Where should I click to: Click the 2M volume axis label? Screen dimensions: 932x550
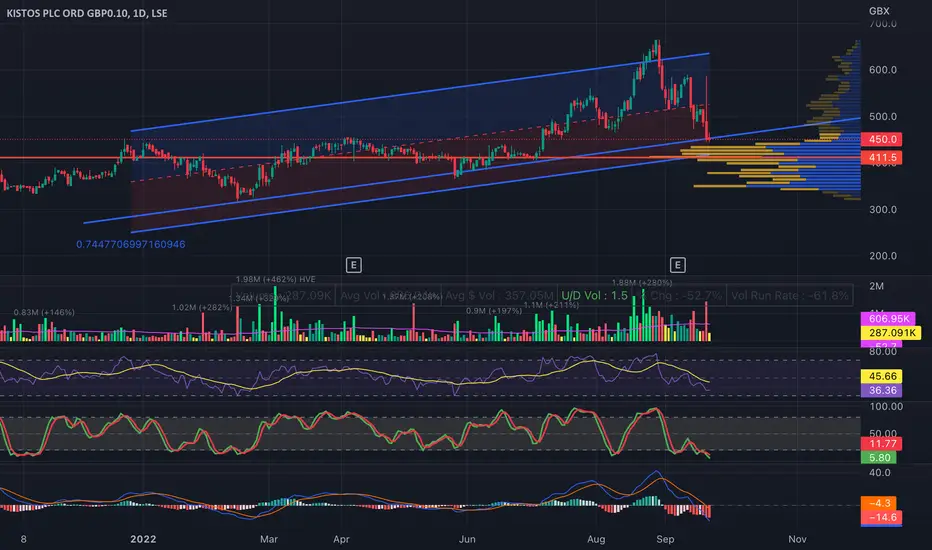pyautogui.click(x=876, y=286)
